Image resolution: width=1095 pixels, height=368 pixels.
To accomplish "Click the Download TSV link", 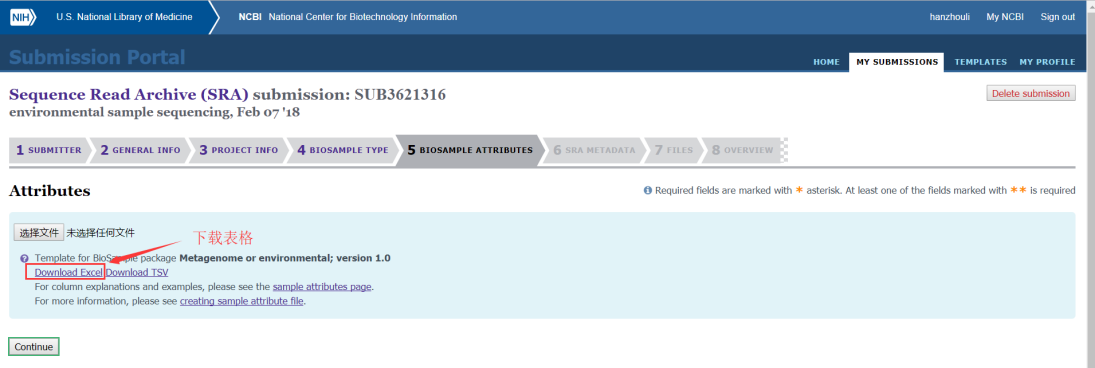I will (137, 272).
